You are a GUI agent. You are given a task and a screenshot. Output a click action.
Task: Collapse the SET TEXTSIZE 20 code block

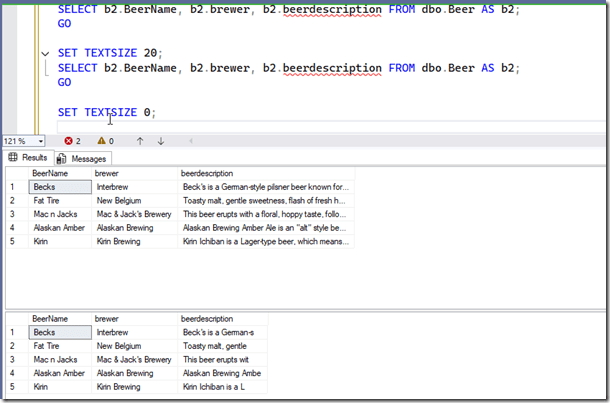[x=45, y=54]
